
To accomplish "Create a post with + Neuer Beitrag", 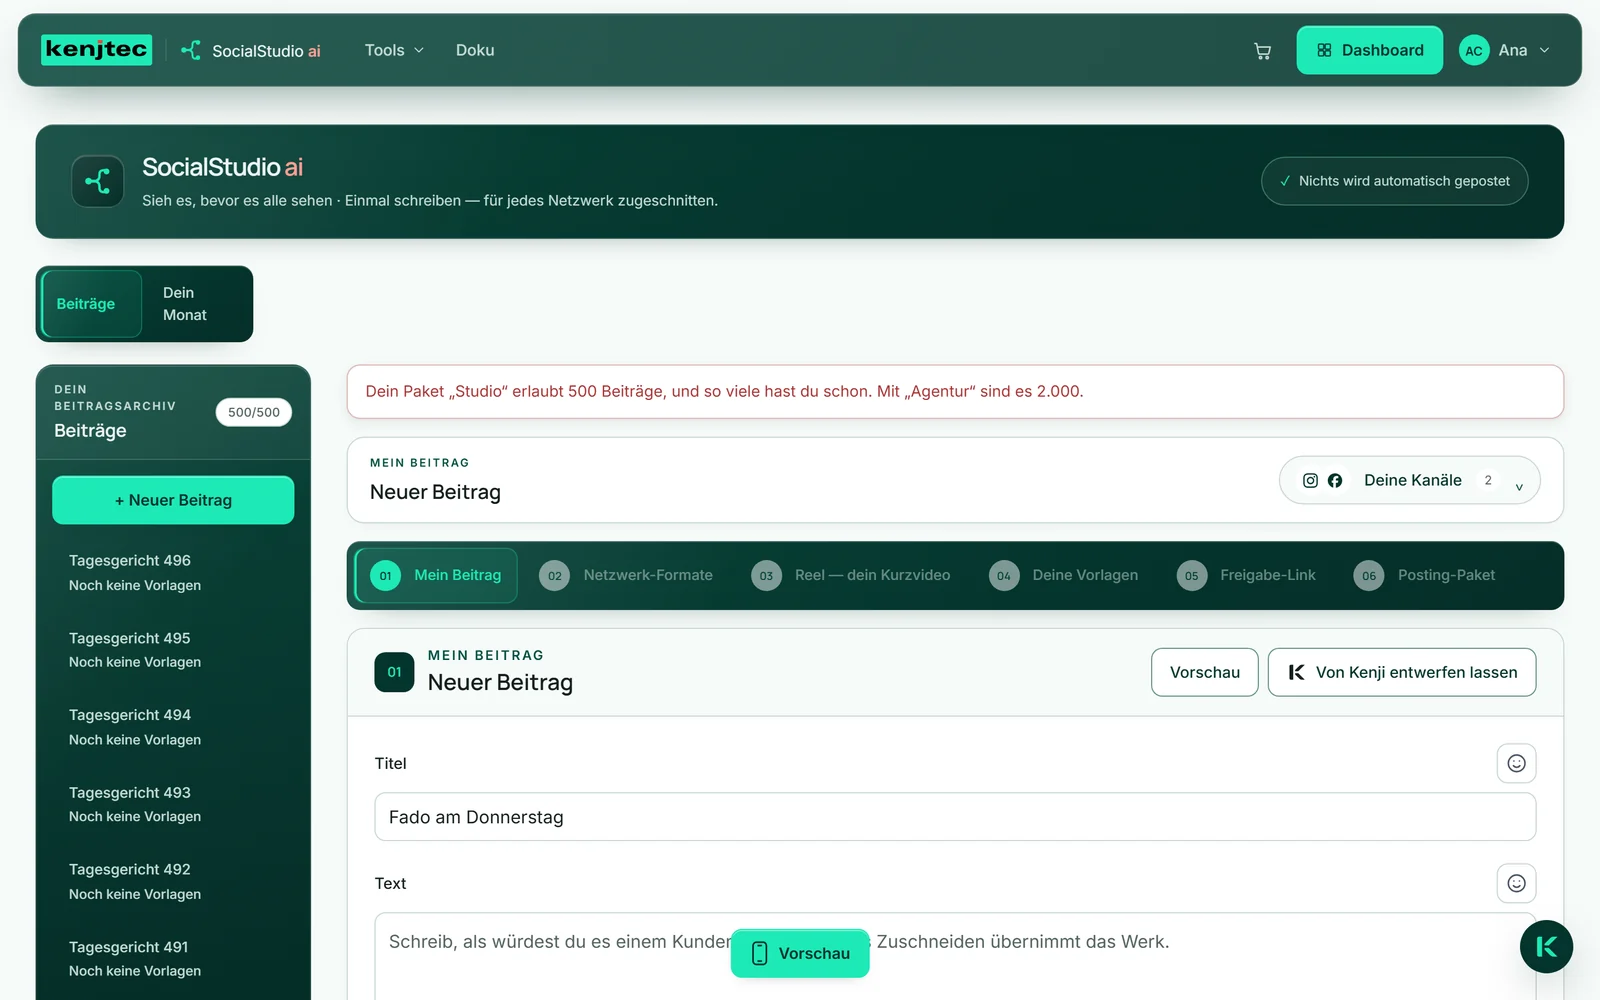I will click(173, 500).
